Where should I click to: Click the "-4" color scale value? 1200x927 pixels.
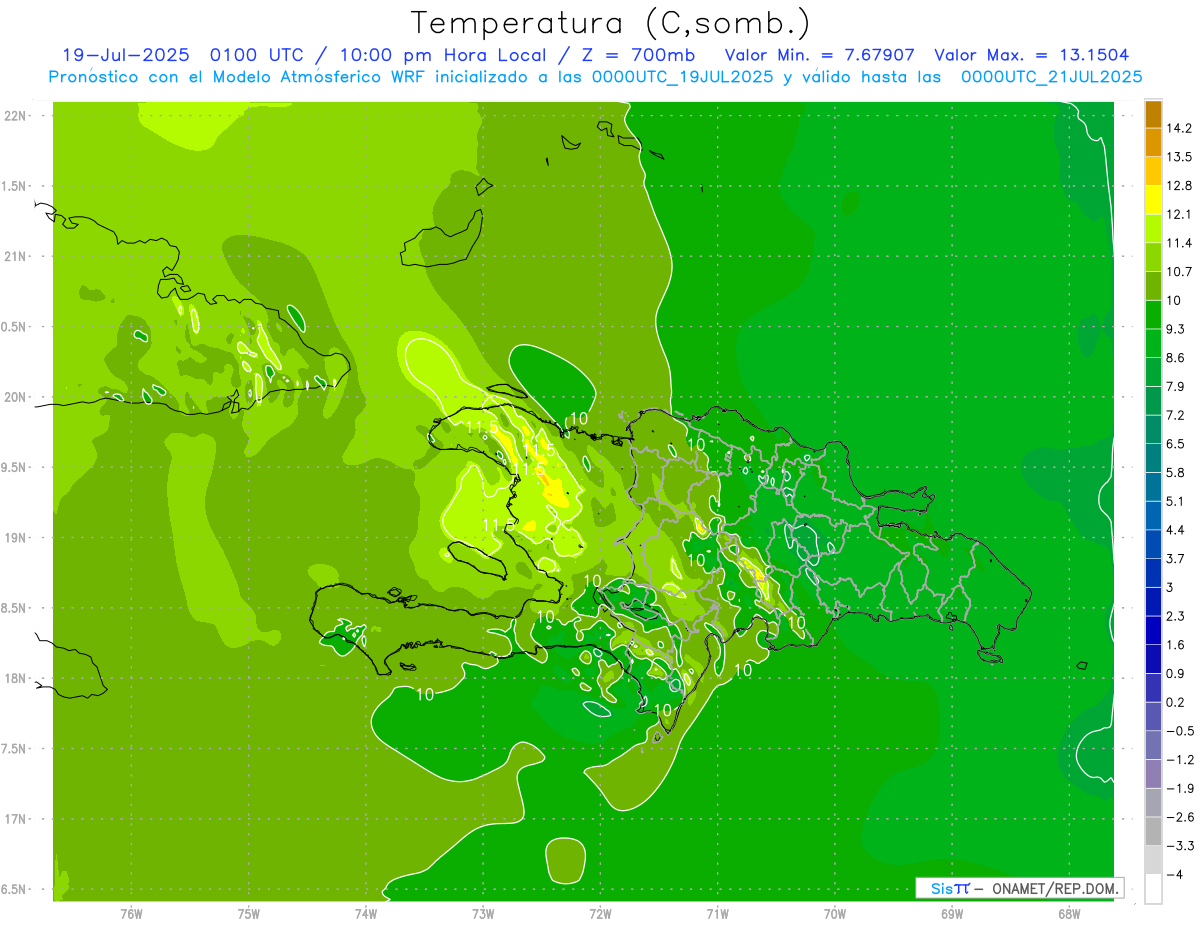click(1174, 875)
